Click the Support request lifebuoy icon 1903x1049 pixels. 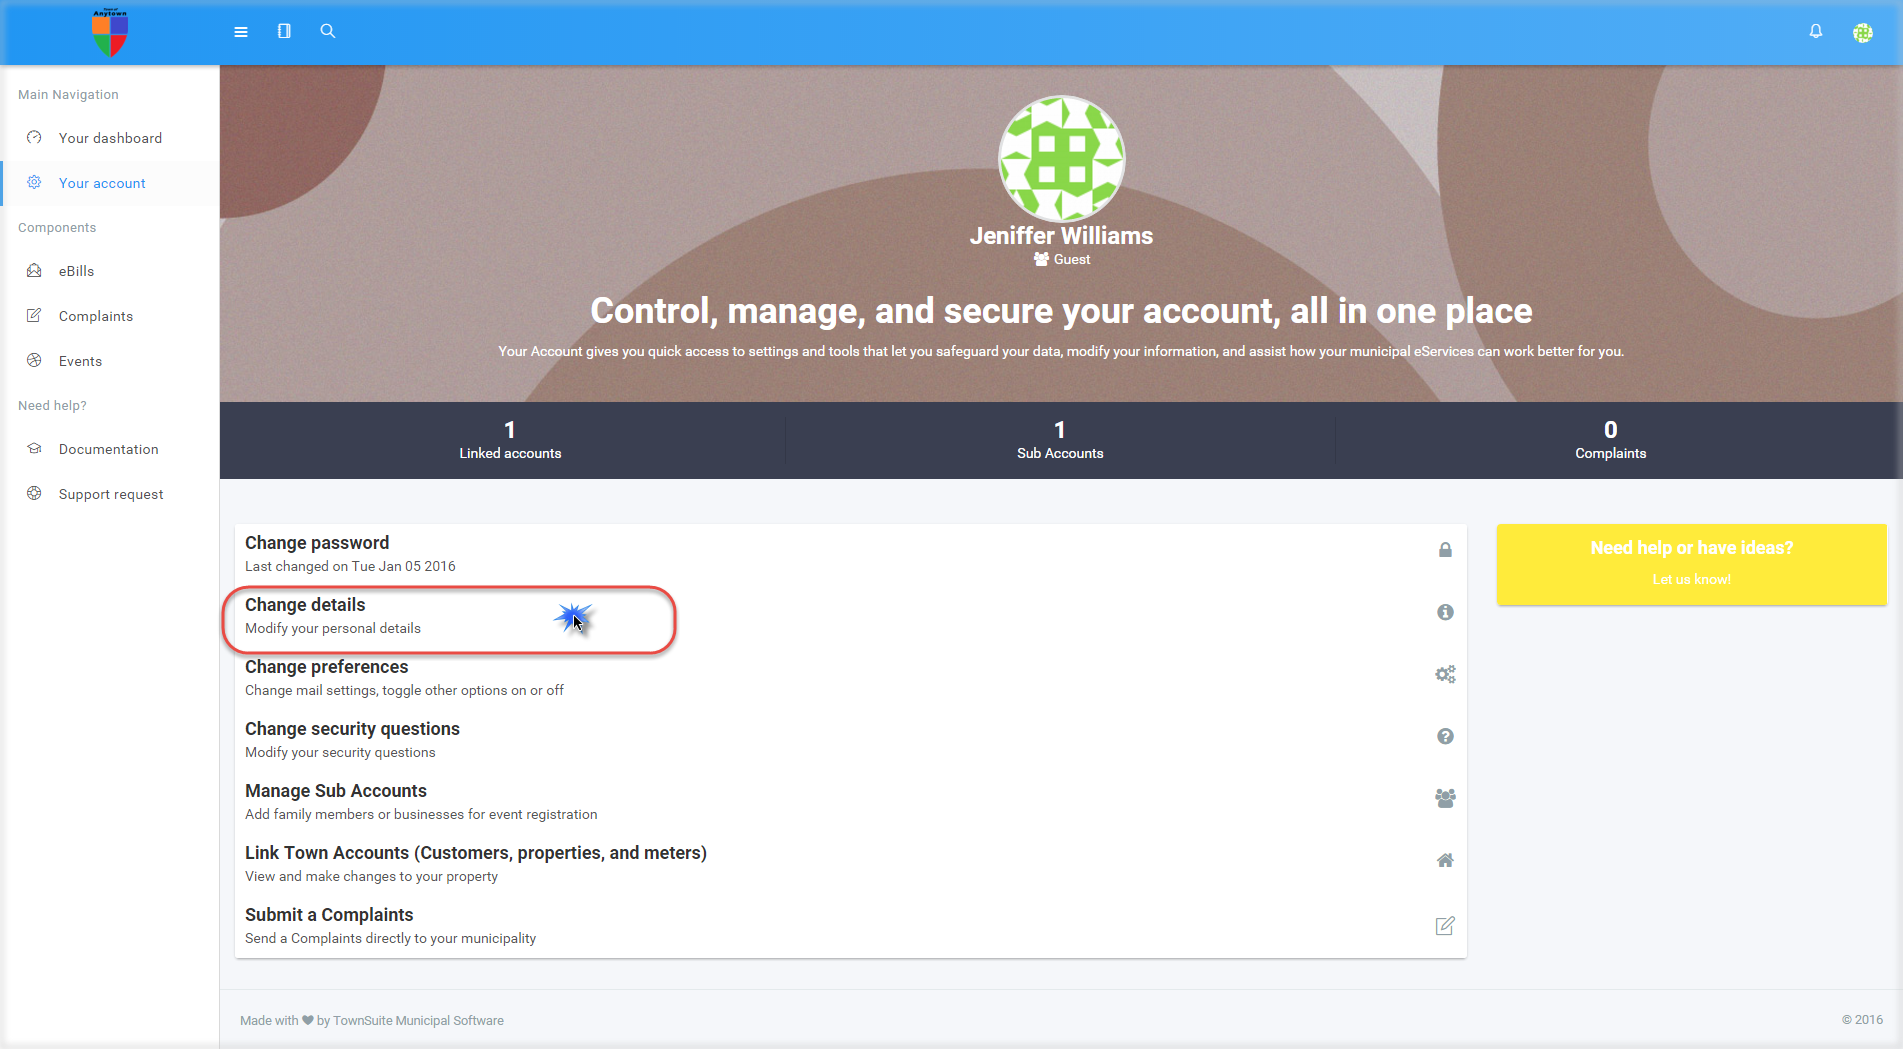click(x=34, y=493)
